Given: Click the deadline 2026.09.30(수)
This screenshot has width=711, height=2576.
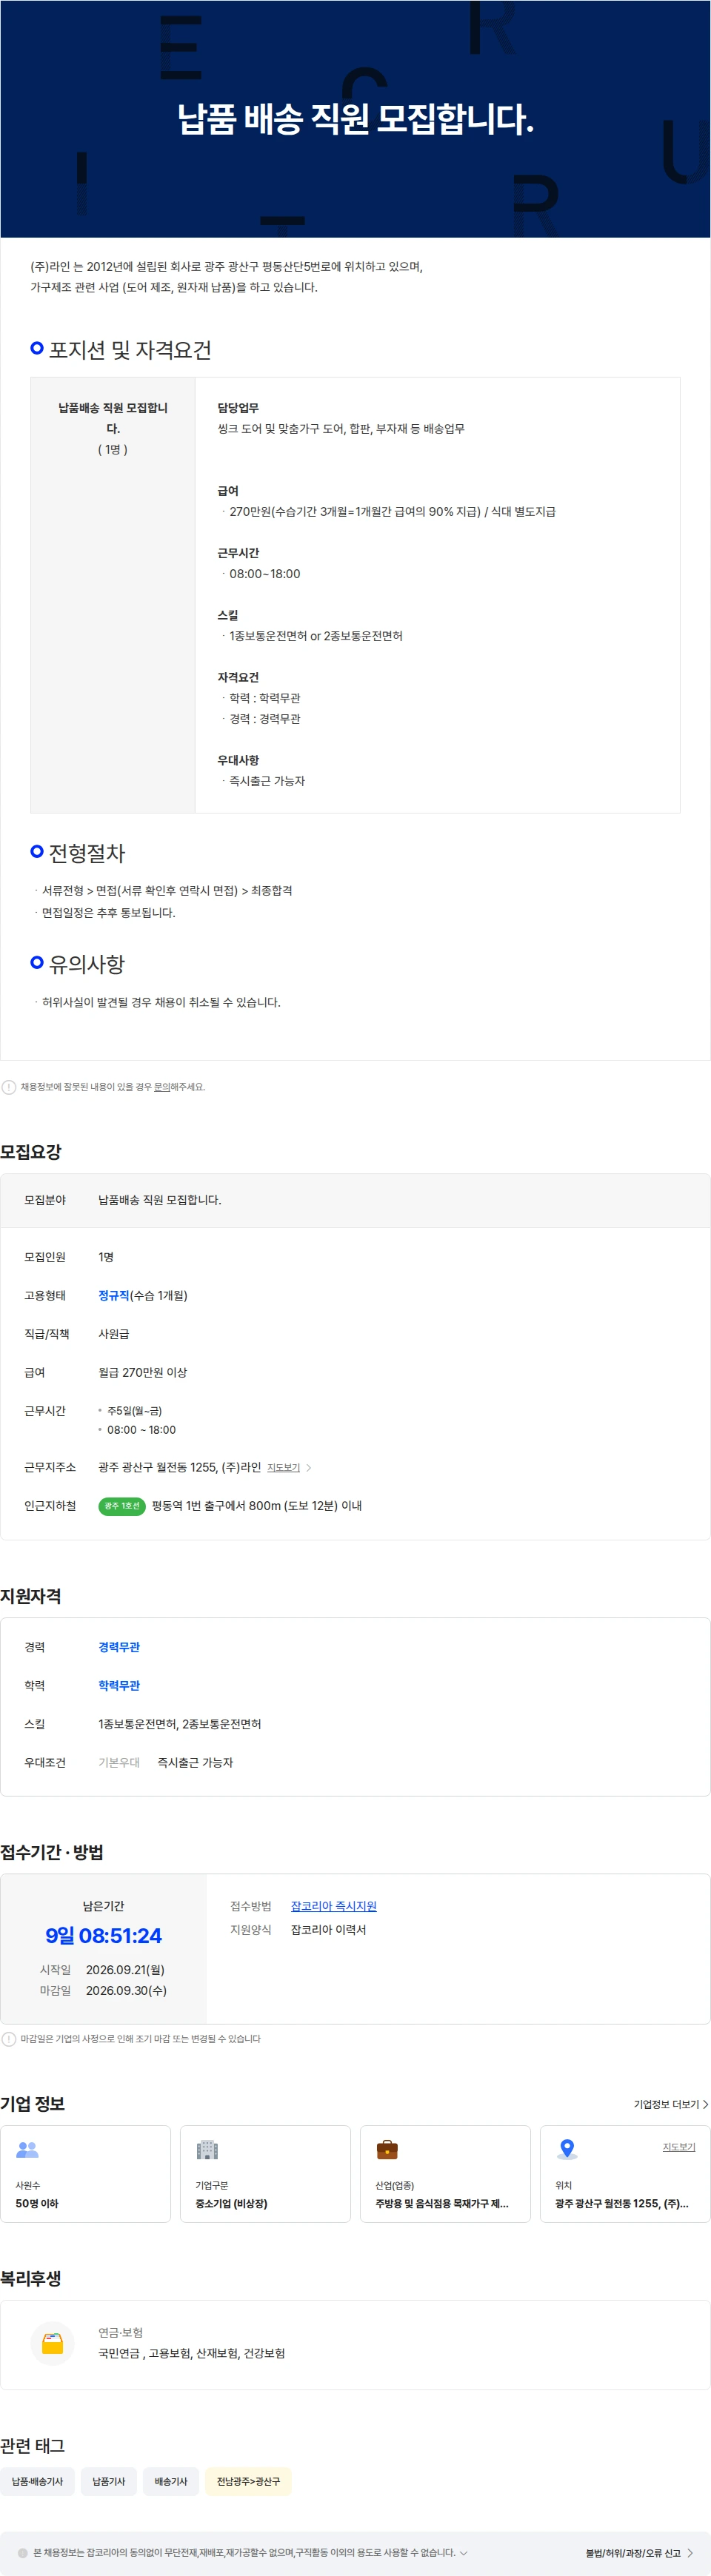Looking at the screenshot, I should (x=126, y=1990).
